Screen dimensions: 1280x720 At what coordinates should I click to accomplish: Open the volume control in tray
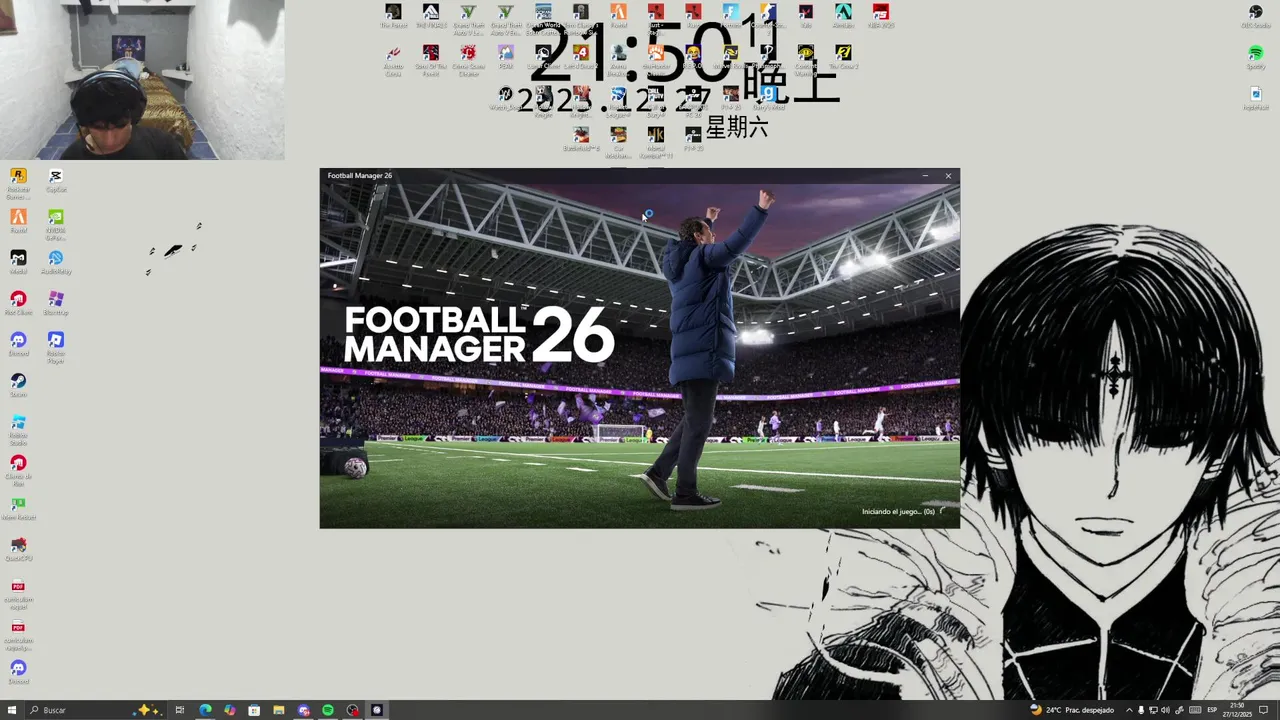click(x=1165, y=710)
